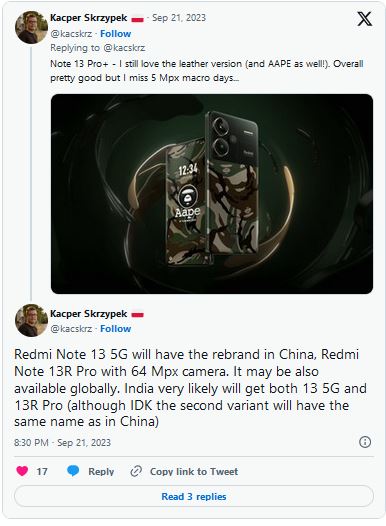This screenshot has height=526, width=386.
Task: Open the tweet info circle icon
Action: click(x=365, y=442)
